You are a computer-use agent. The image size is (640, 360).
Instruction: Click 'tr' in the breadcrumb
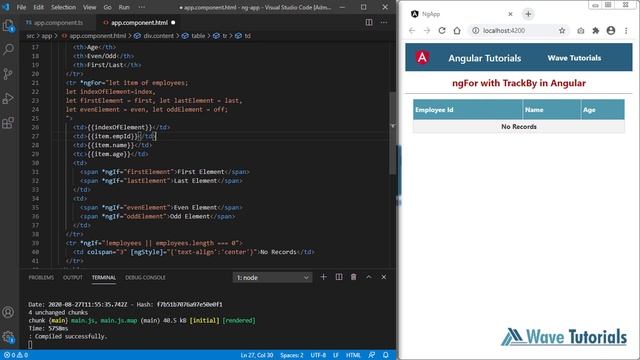tap(224, 36)
